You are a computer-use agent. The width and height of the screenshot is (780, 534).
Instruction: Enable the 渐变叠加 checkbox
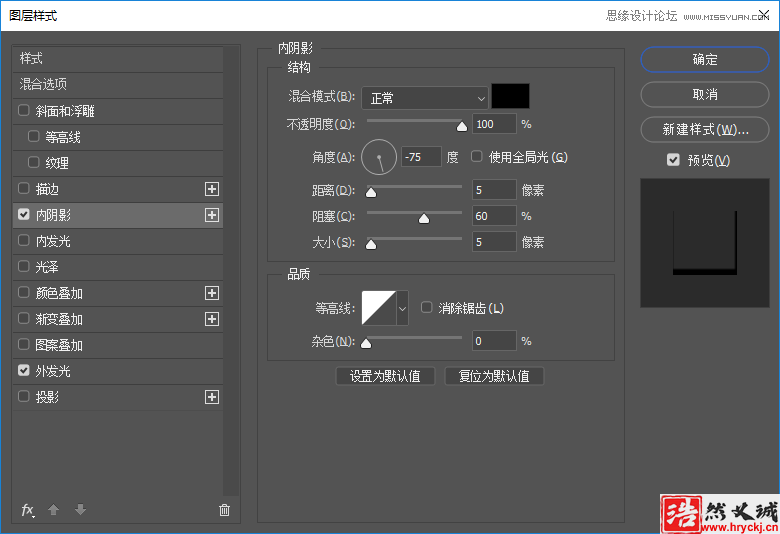[x=23, y=319]
